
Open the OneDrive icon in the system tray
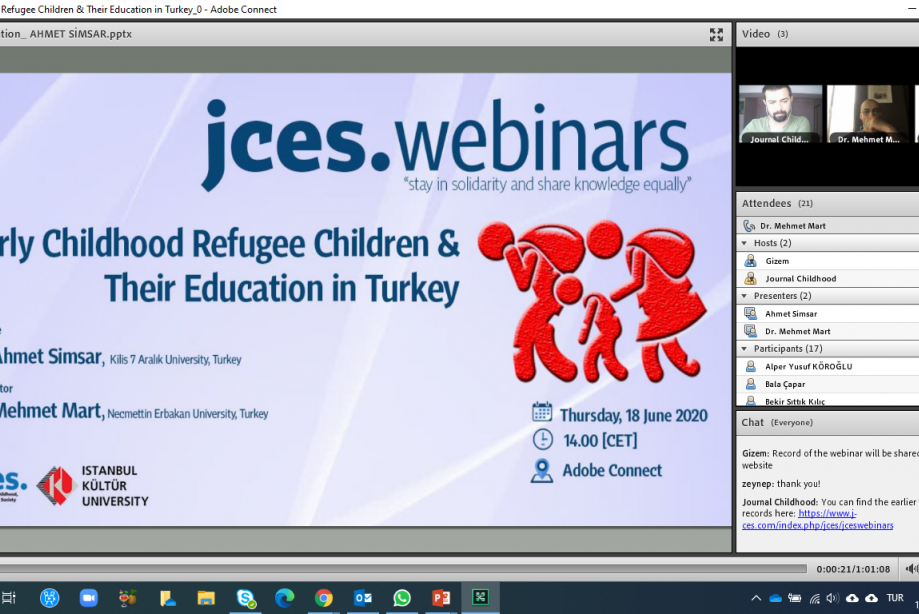[778, 597]
